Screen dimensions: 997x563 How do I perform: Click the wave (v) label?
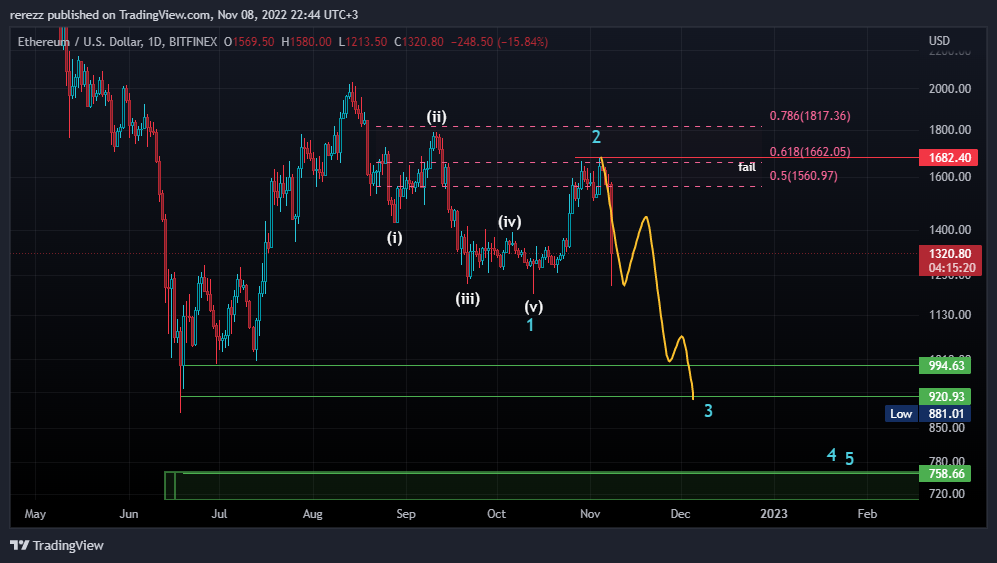pos(533,307)
